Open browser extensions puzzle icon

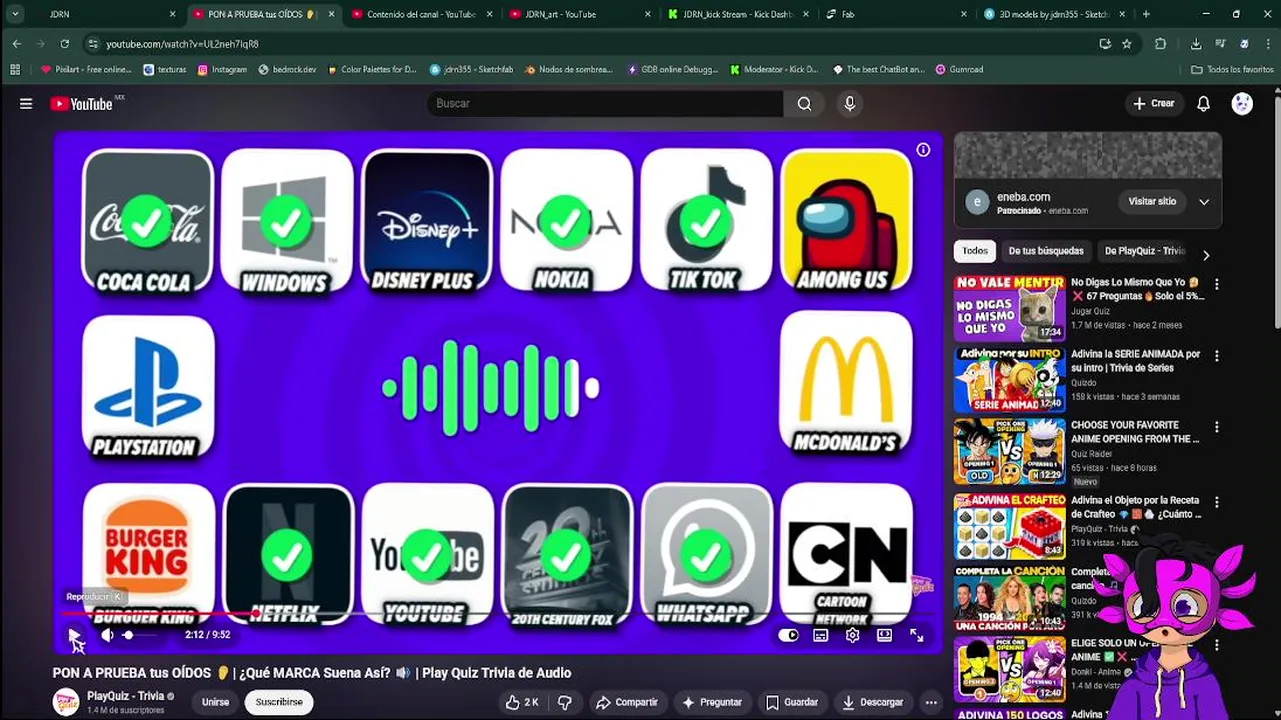click(x=1160, y=44)
